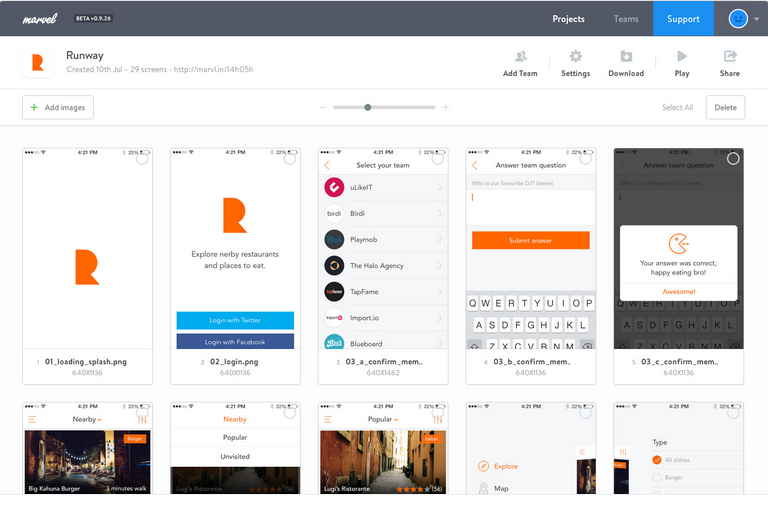Click hamburger menu in Popular screen thumbnail

pos(328,419)
